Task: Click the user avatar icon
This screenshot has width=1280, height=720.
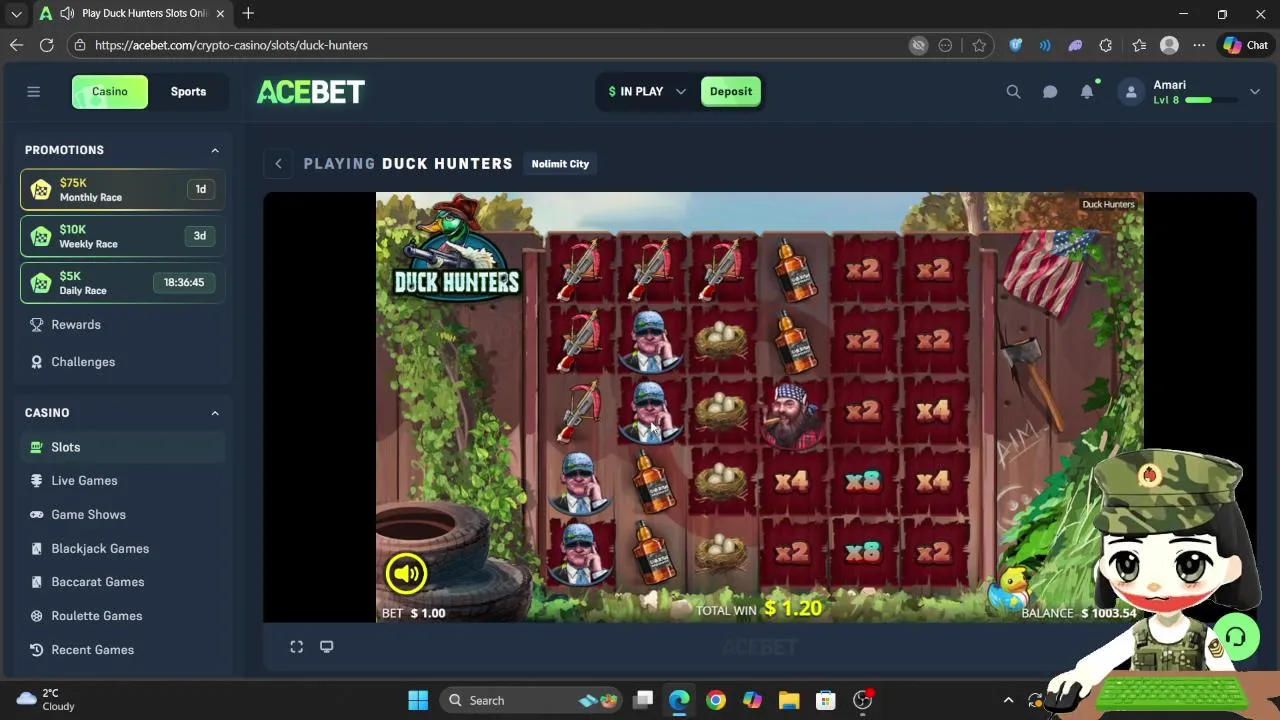Action: [x=1131, y=92]
